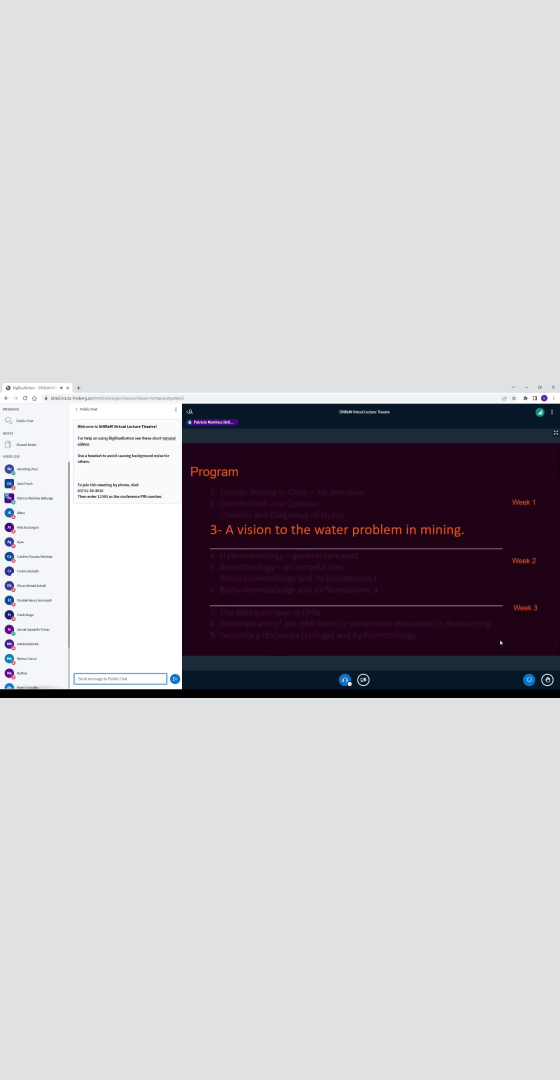Click '3- A vision to the water problem in mining.'
560x1080 pixels.
click(337, 530)
